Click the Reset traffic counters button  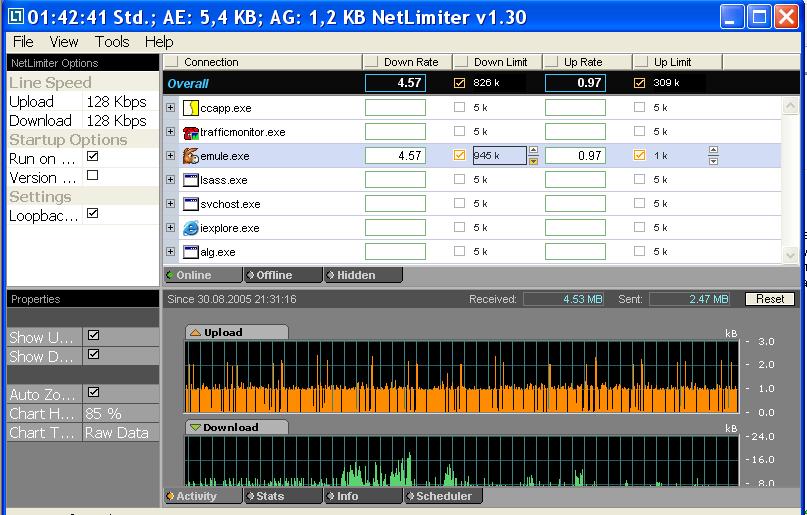coord(770,299)
